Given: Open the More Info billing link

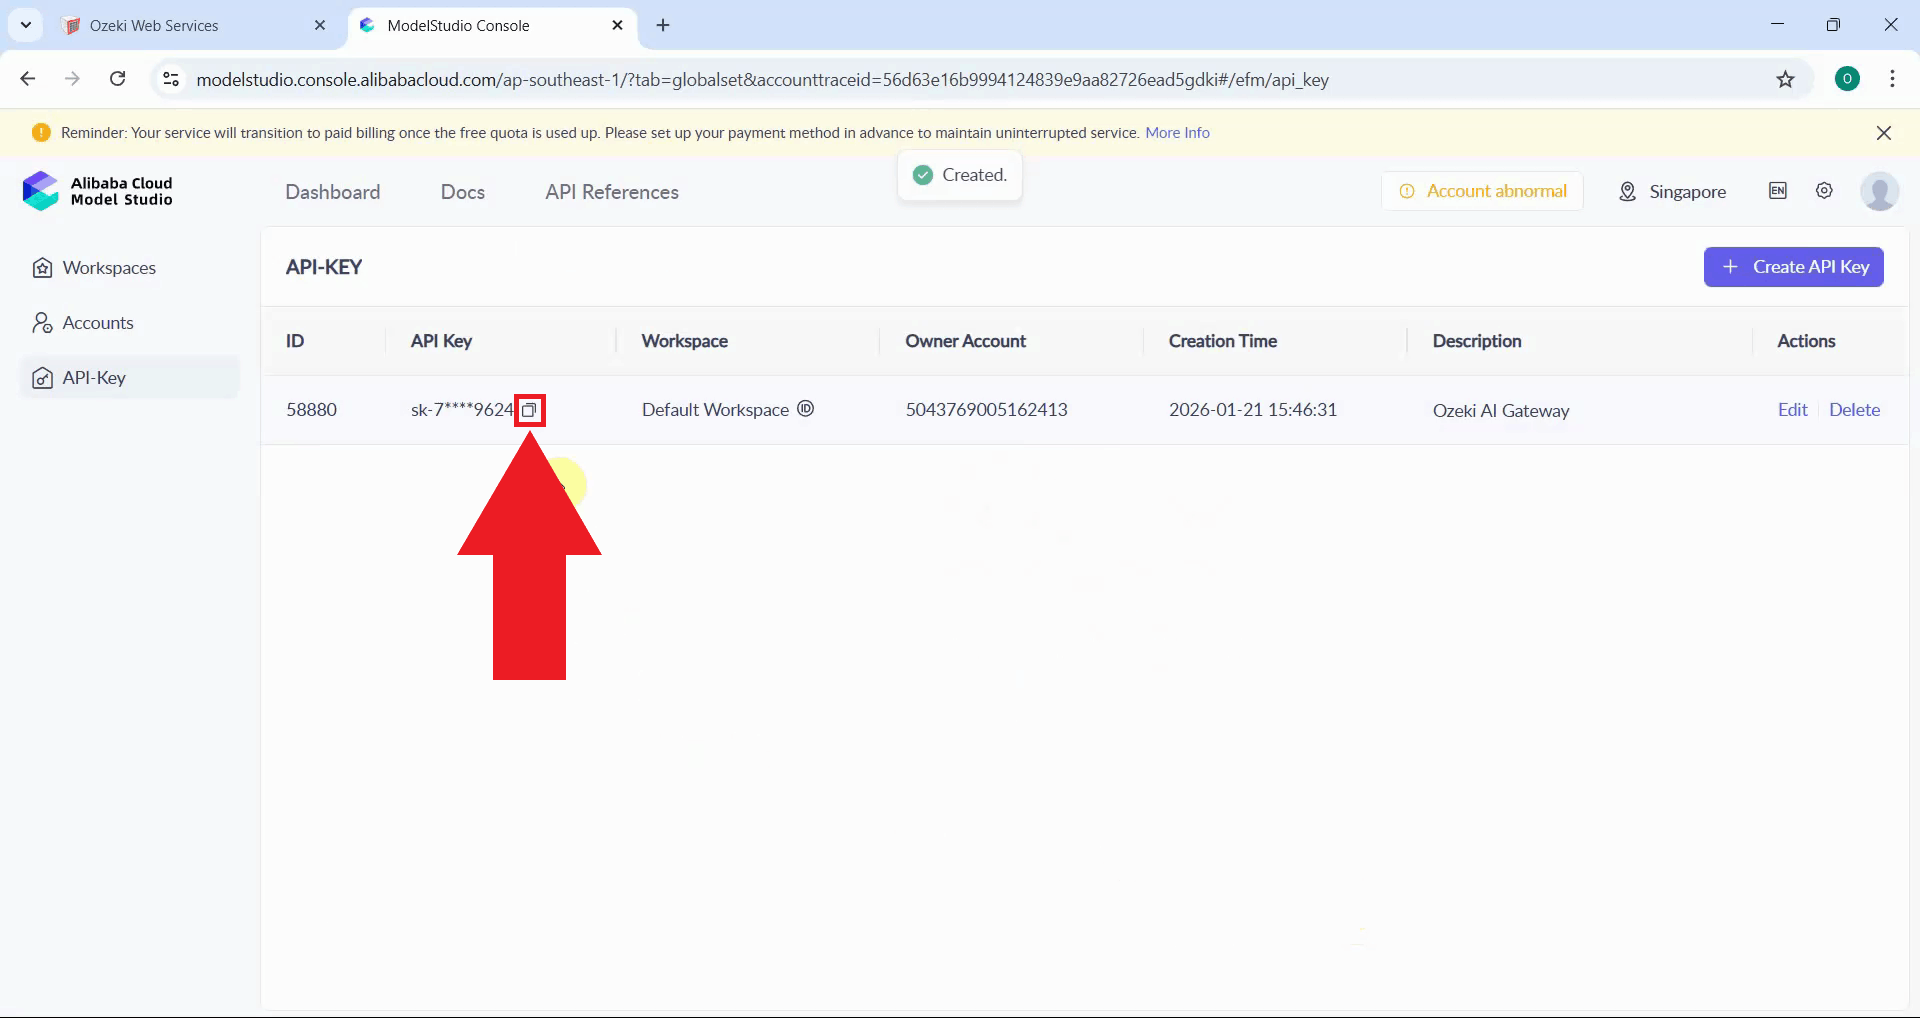Looking at the screenshot, I should [x=1177, y=132].
